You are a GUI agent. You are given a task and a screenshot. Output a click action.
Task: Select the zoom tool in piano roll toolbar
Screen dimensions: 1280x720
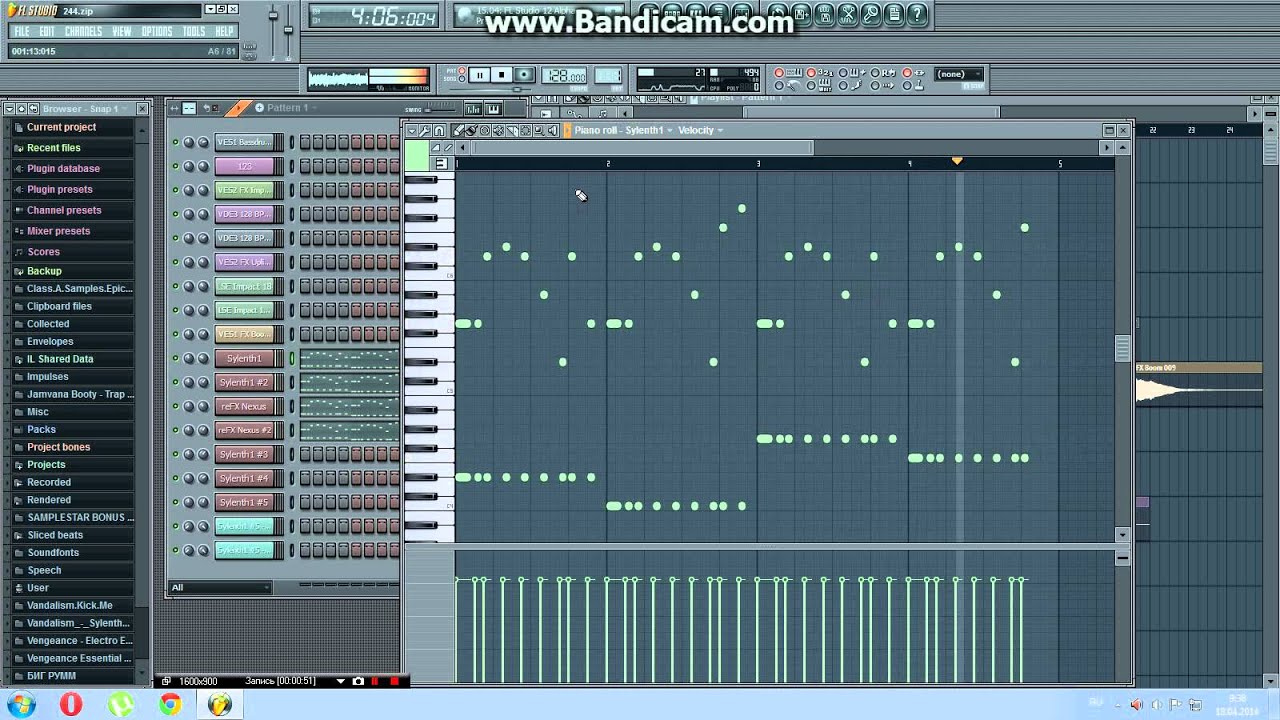(539, 130)
